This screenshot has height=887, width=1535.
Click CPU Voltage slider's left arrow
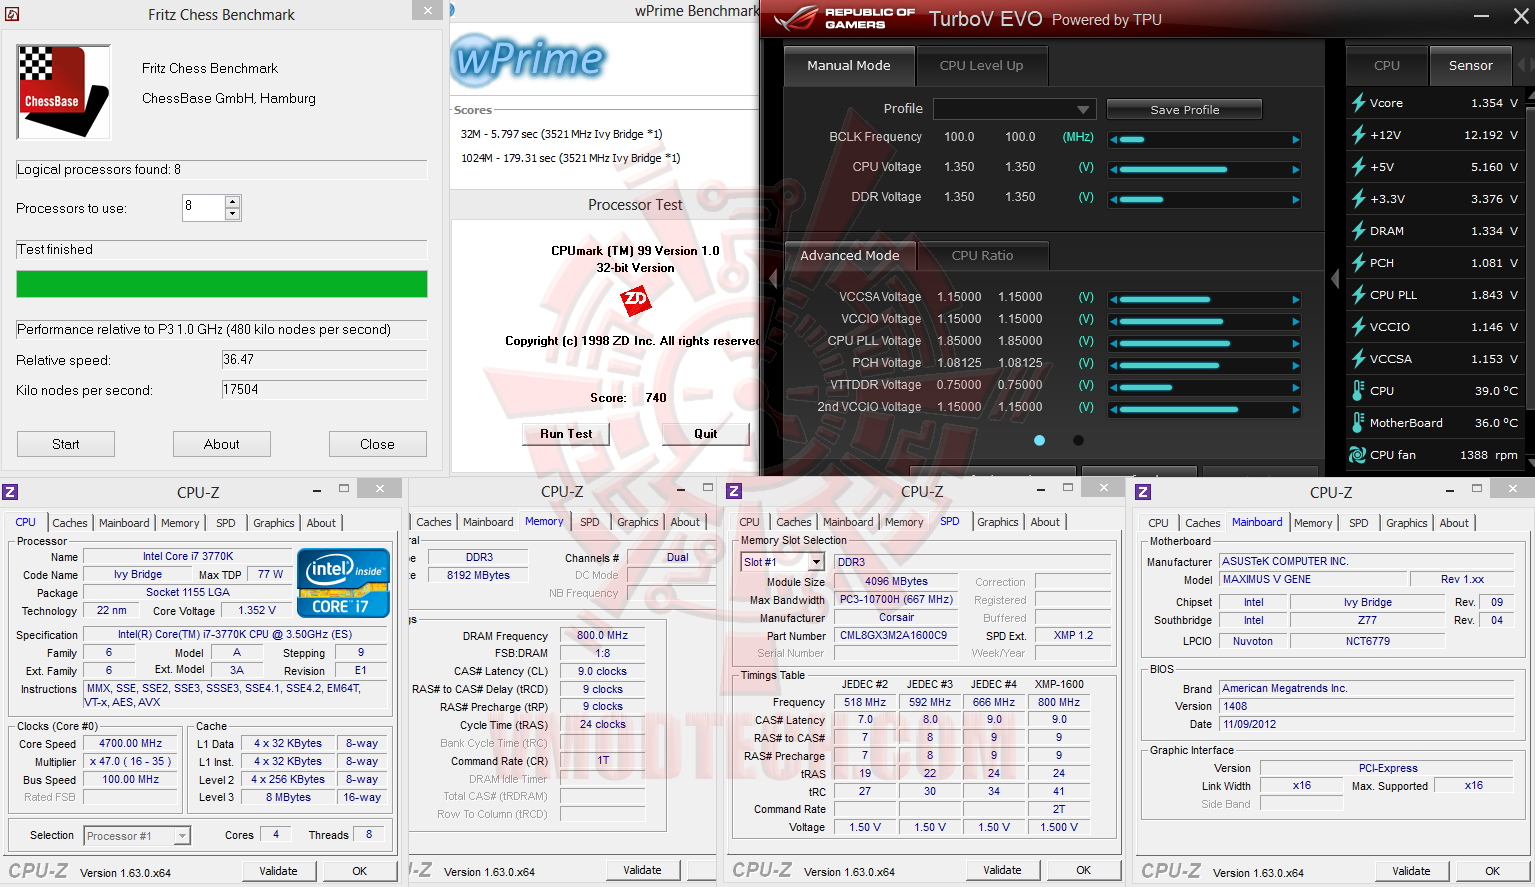click(1114, 170)
